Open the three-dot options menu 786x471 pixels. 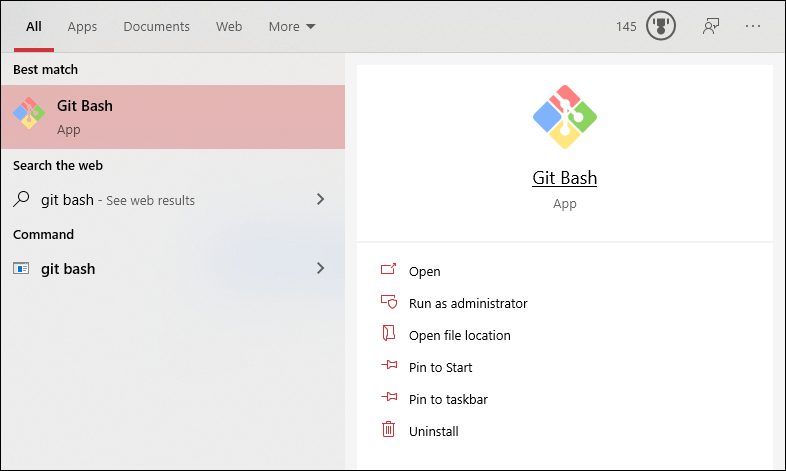click(x=752, y=26)
